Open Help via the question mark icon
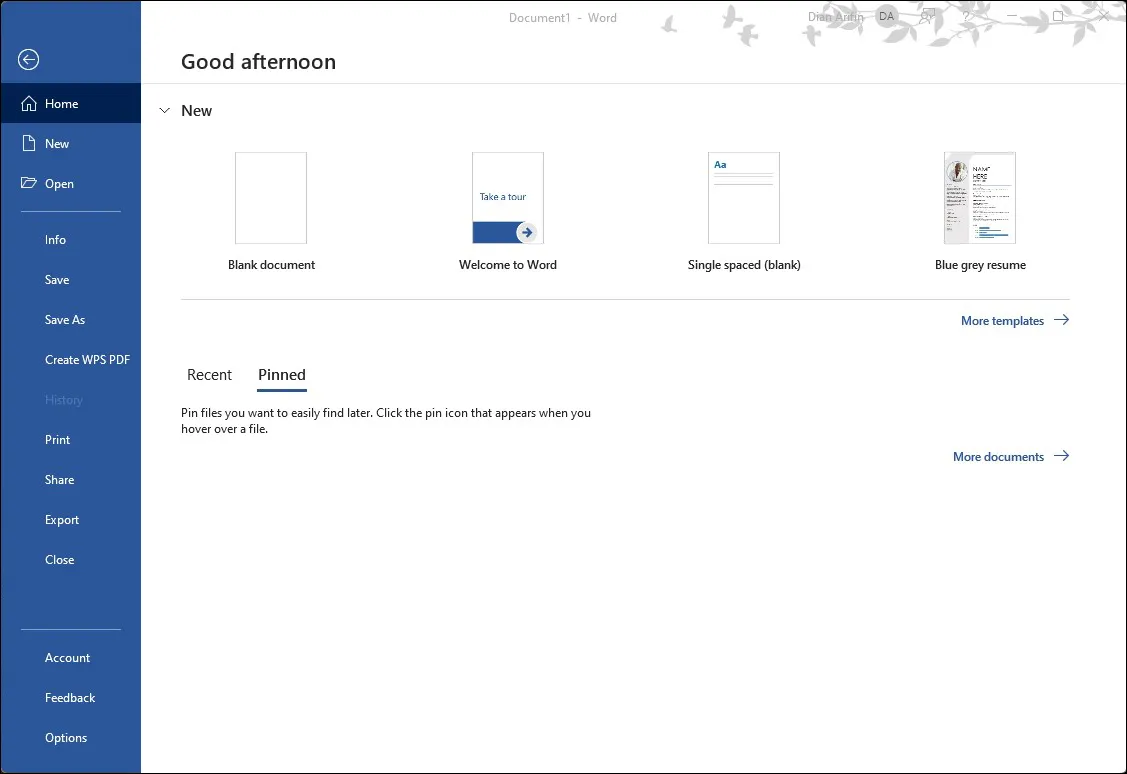Image resolution: width=1127 pixels, height=774 pixels. click(x=969, y=17)
